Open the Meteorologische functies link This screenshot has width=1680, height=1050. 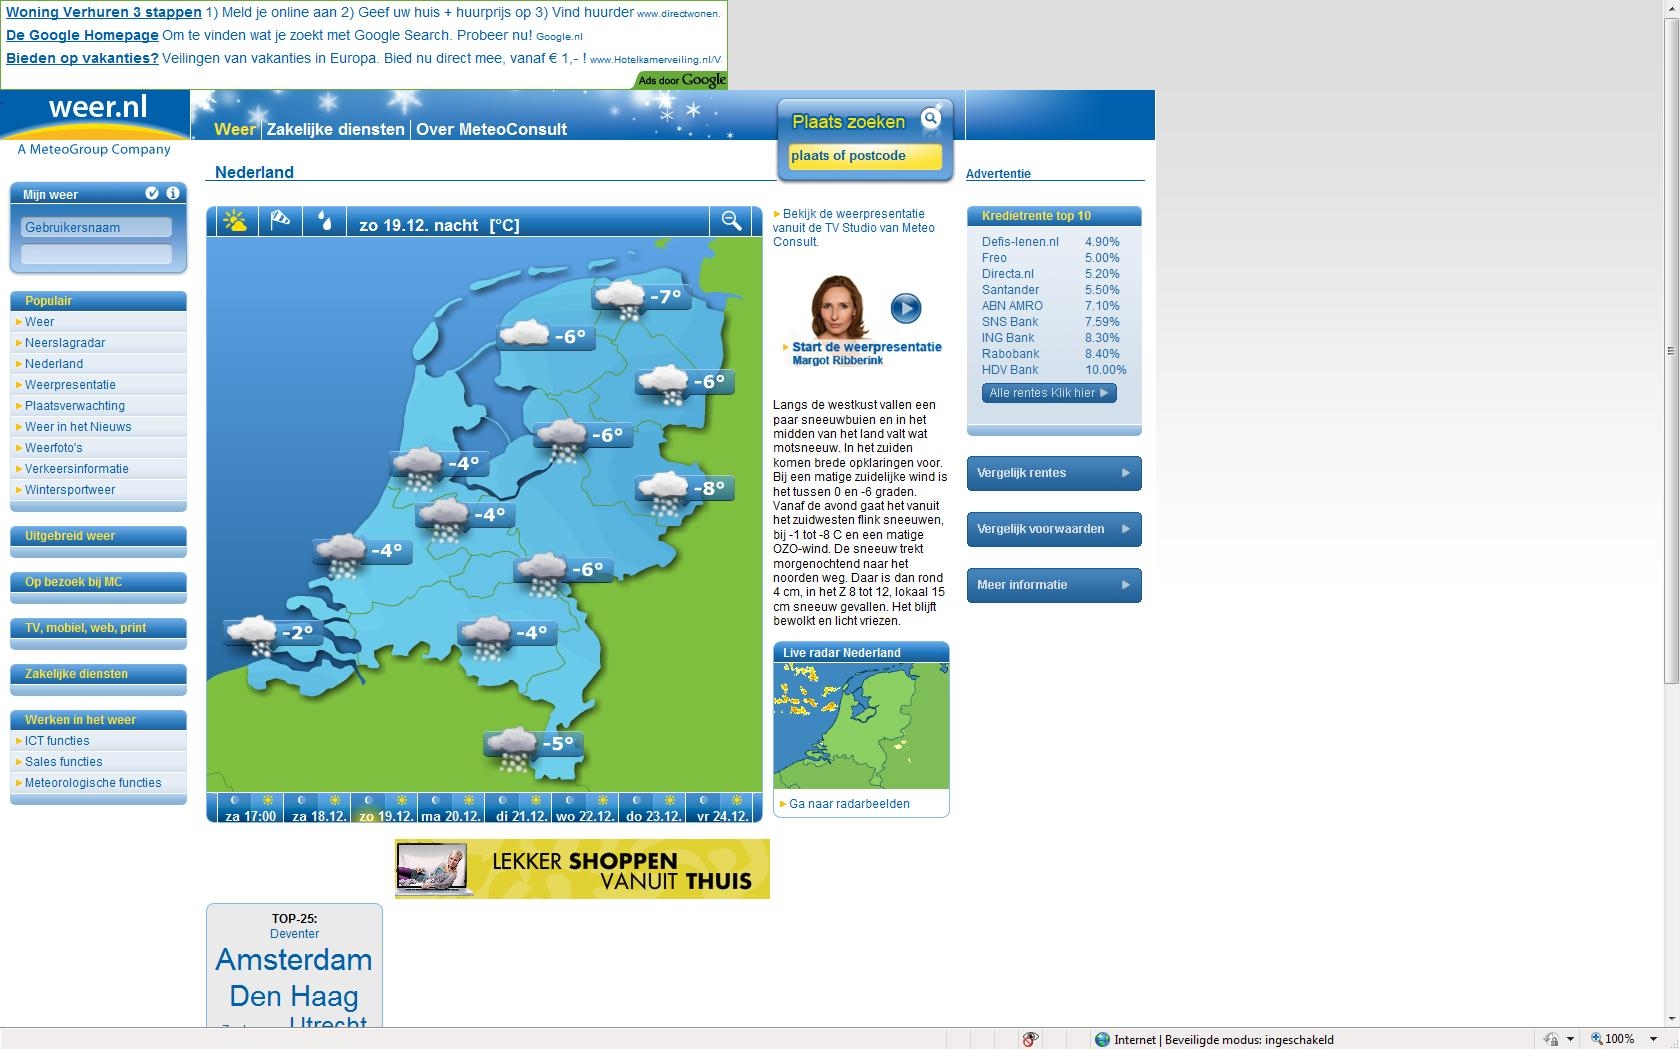click(x=93, y=783)
